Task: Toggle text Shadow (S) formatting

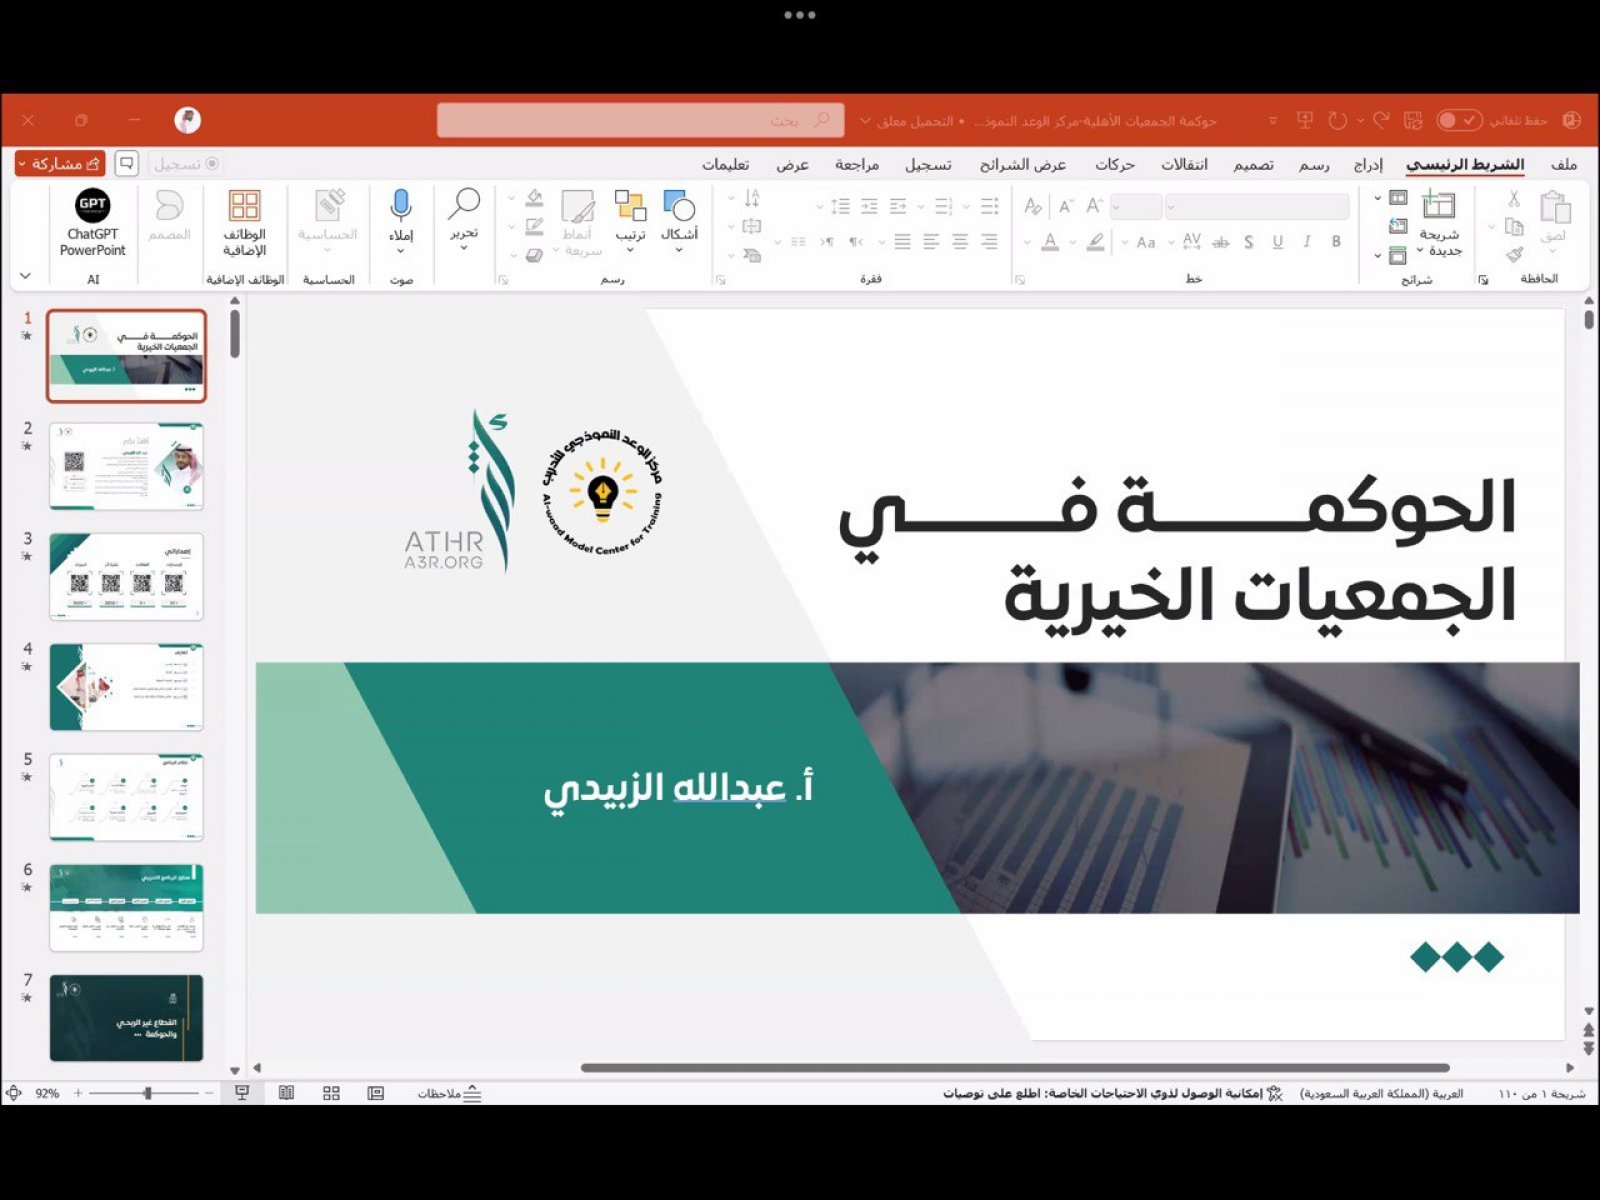Action: point(1248,242)
